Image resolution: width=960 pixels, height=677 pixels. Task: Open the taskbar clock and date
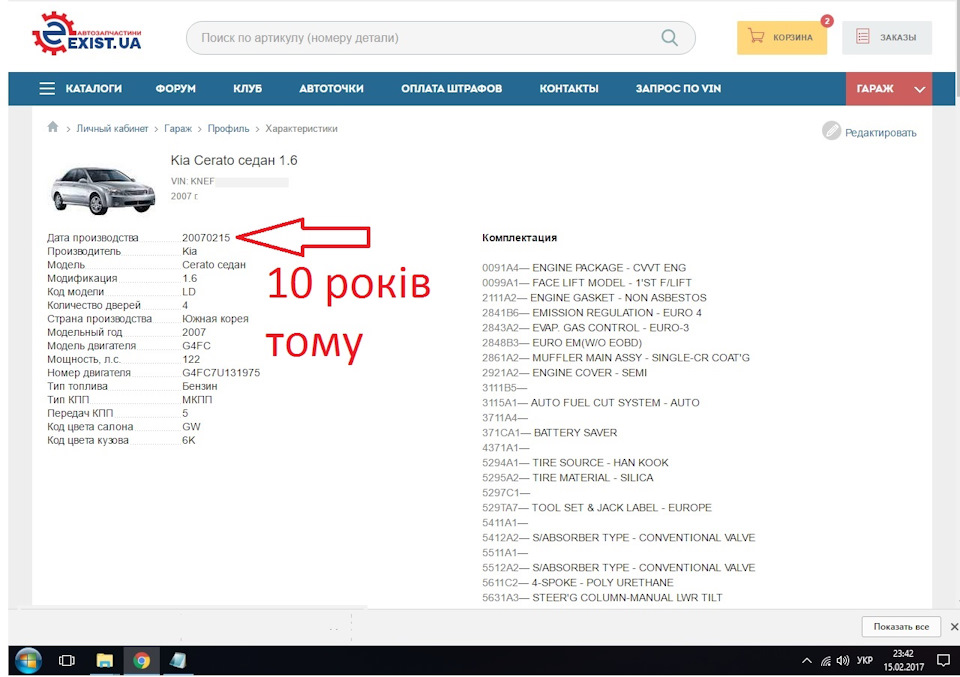click(903, 660)
